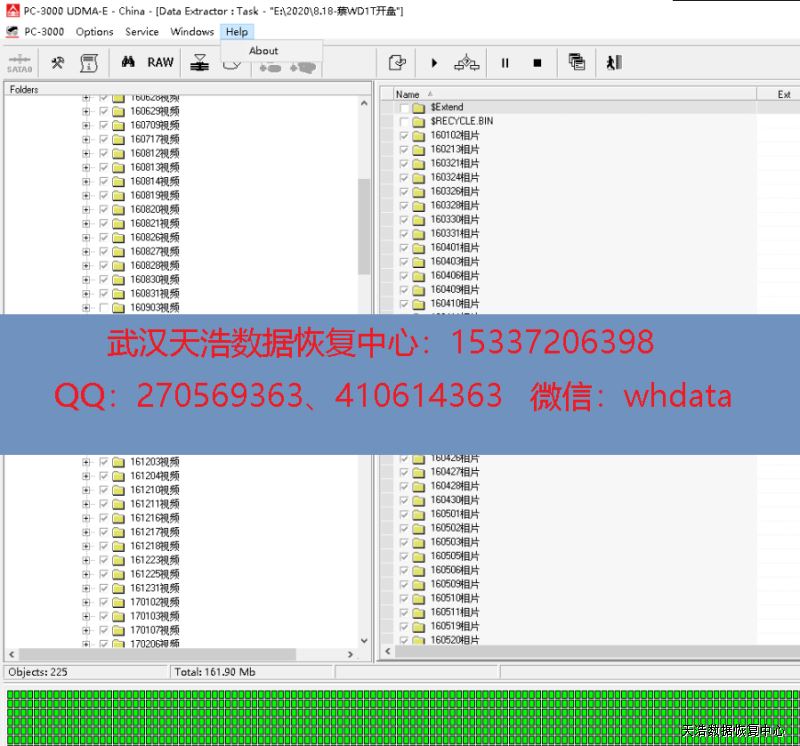Check the $Extend folder checkbox
The width and height of the screenshot is (800, 746).
point(404,107)
